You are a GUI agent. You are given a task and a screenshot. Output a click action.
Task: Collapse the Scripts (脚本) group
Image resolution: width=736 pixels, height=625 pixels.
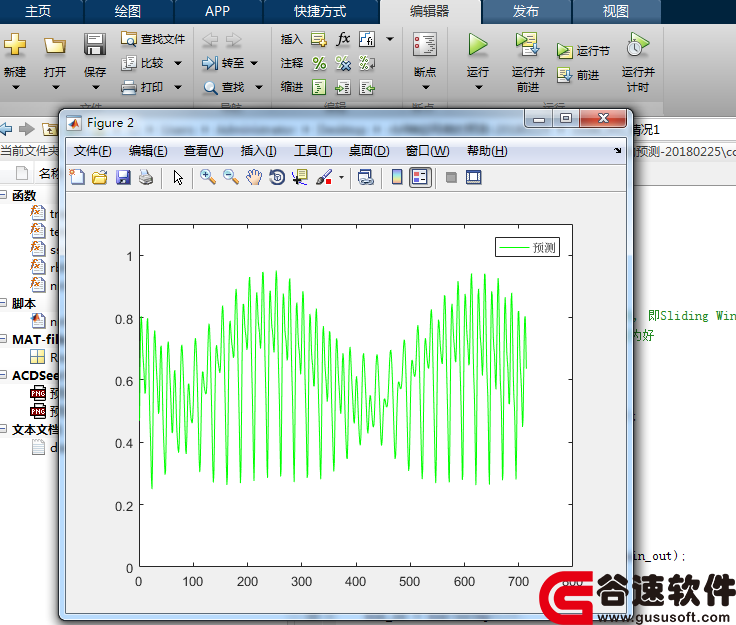pos(3,303)
